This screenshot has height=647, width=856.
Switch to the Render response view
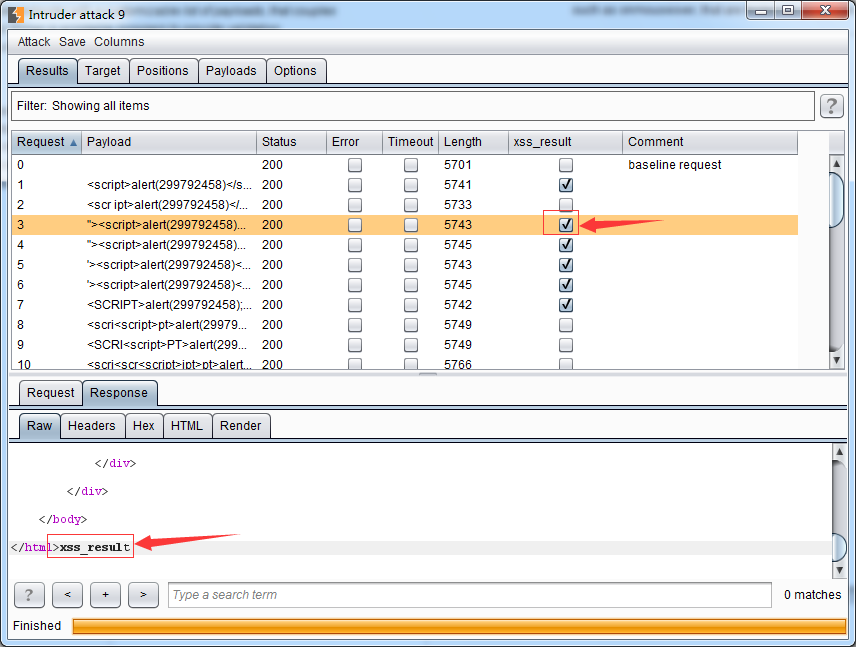tap(240, 426)
